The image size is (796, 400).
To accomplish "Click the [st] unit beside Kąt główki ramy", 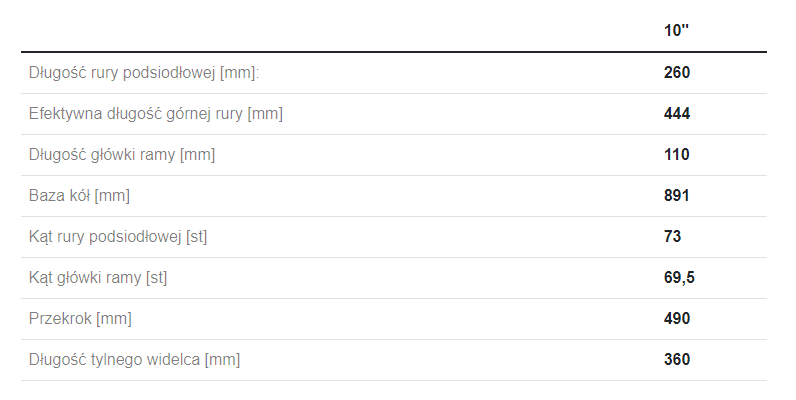I will click(x=157, y=278).
